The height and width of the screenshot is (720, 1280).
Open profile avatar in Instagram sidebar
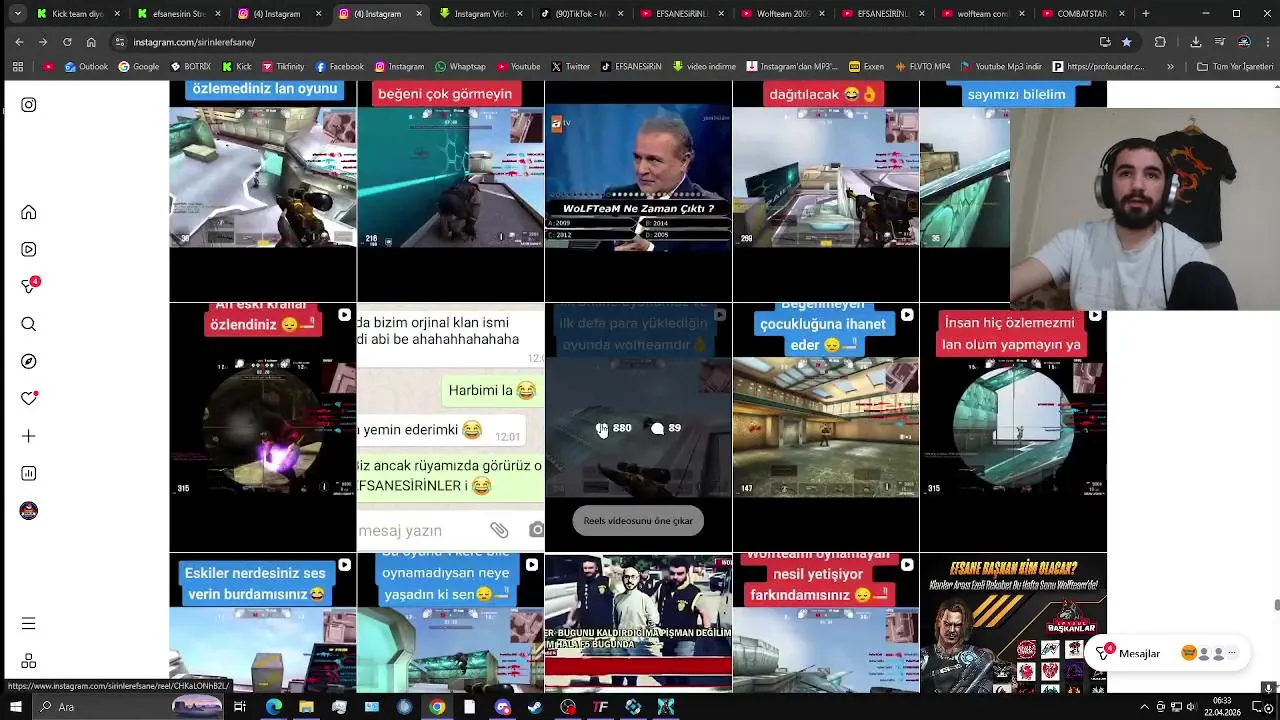click(x=29, y=511)
